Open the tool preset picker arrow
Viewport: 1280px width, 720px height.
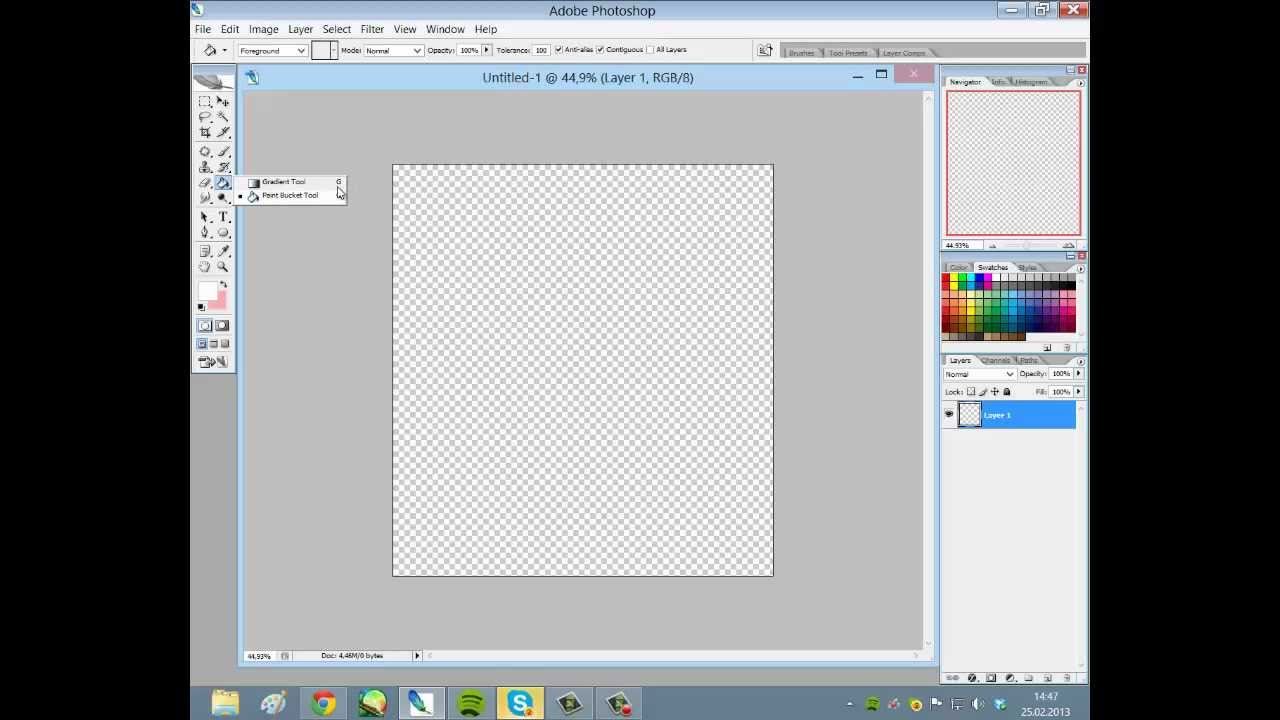click(x=224, y=50)
